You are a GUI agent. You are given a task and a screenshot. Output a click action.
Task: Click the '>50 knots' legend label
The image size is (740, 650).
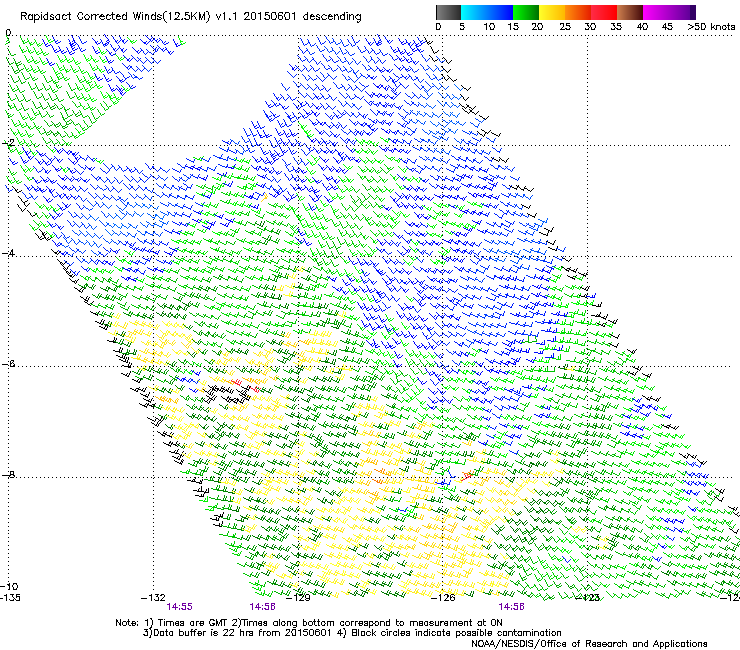[x=711, y=27]
